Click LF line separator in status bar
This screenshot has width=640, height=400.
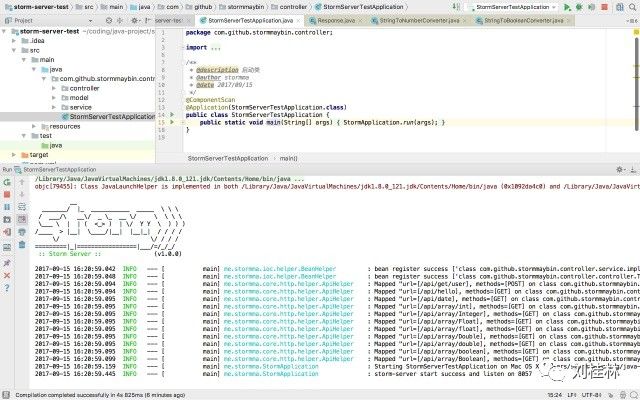pos(572,395)
